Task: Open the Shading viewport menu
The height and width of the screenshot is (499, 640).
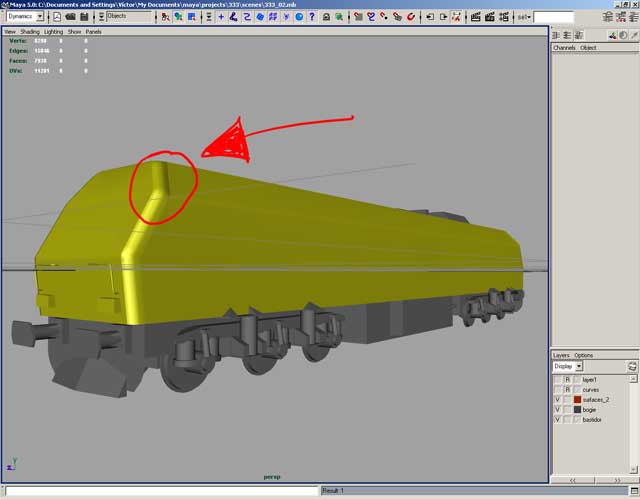Action: click(x=30, y=31)
